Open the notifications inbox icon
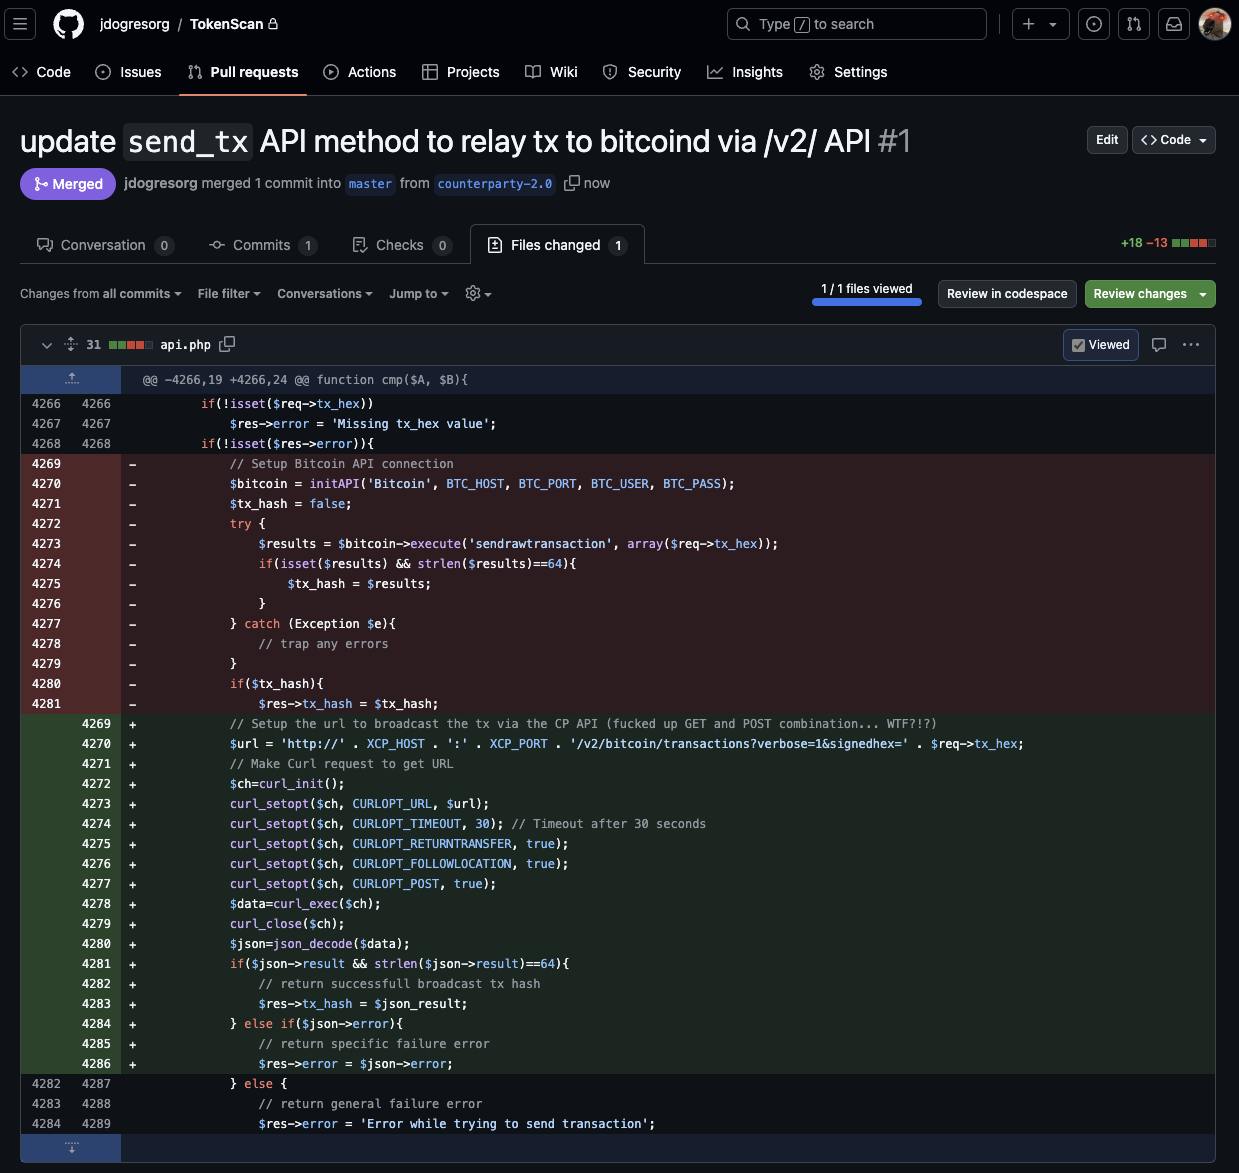This screenshot has width=1239, height=1173. [x=1174, y=24]
